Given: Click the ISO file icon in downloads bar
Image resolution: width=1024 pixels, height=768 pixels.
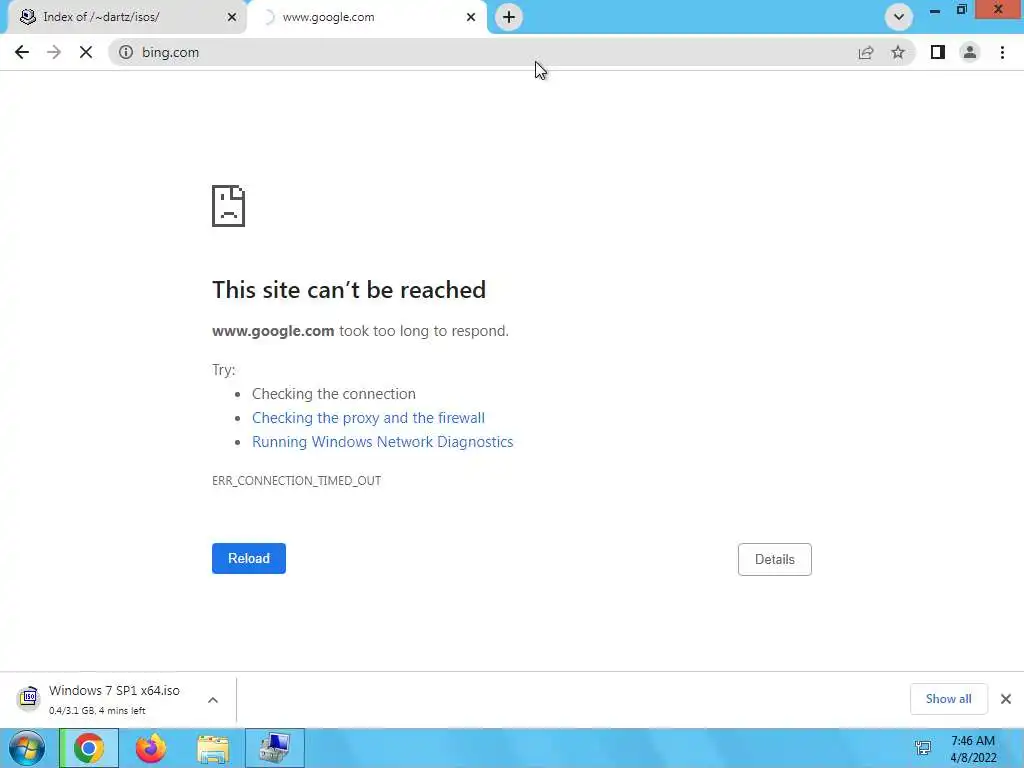Looking at the screenshot, I should pos(28,698).
